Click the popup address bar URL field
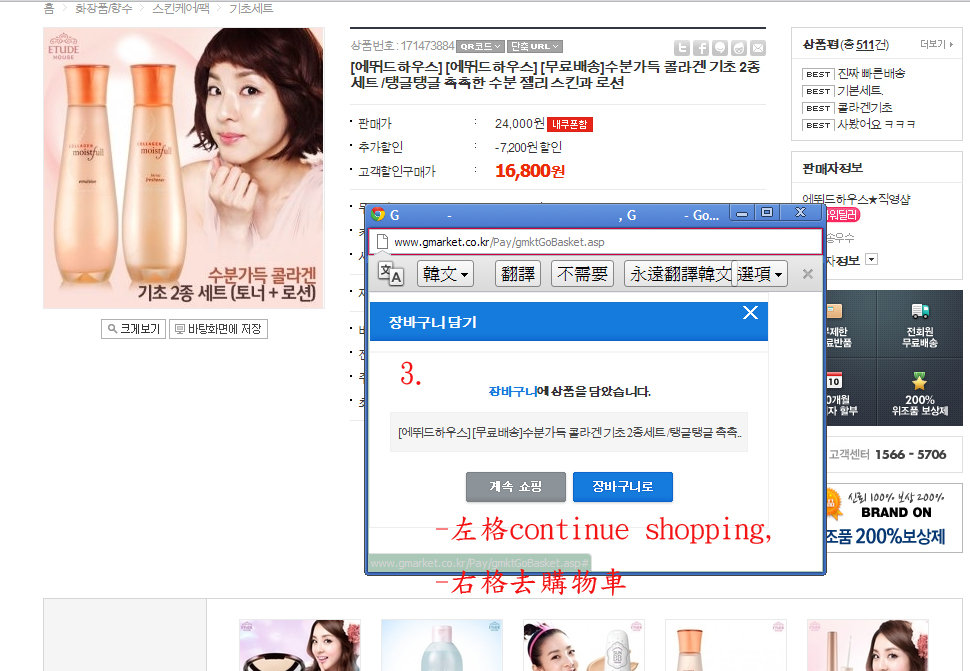Viewport: 970px width, 671px height. click(595, 242)
